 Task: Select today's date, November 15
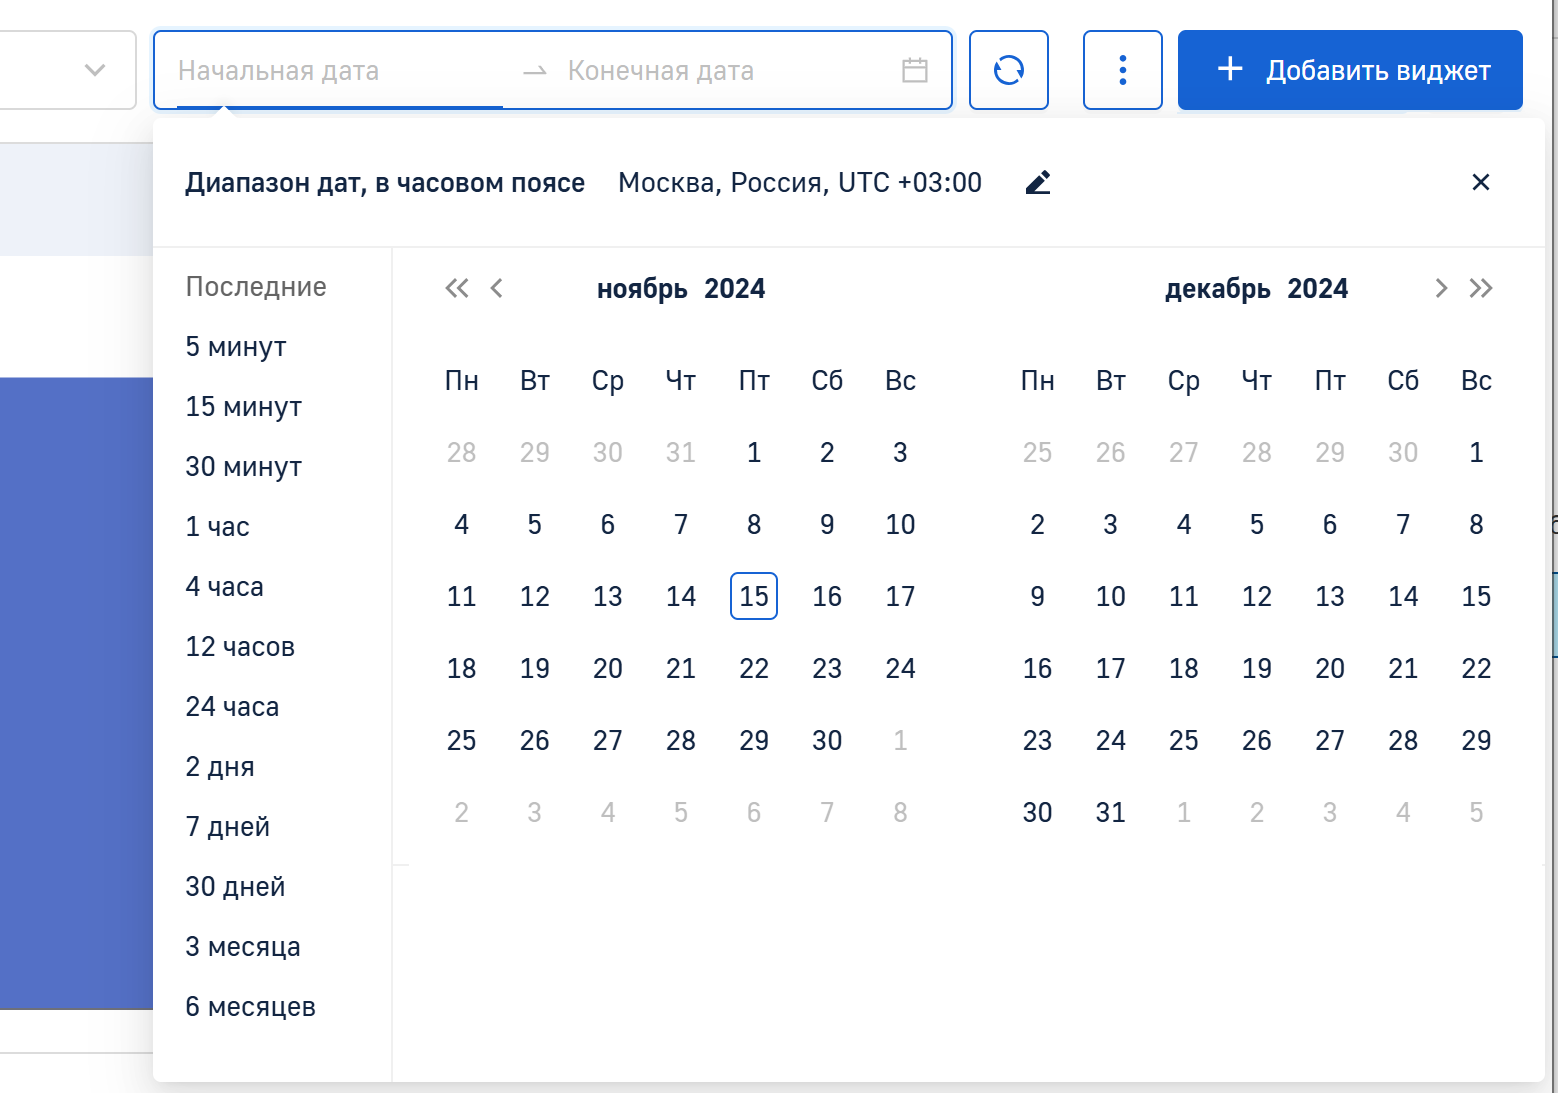click(753, 597)
